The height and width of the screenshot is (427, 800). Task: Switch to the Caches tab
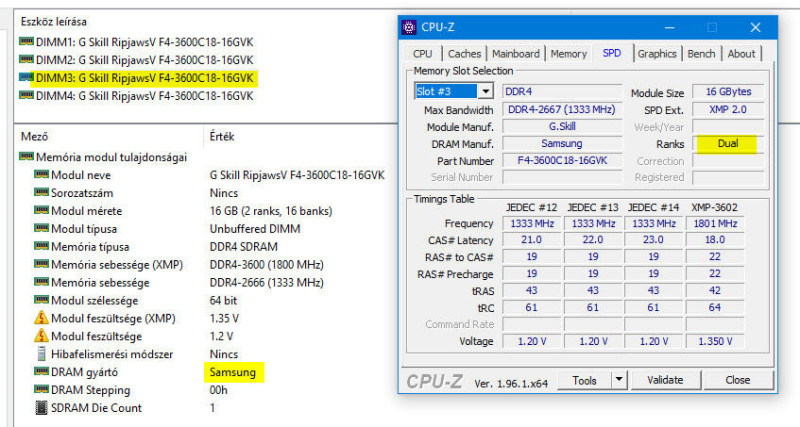[464, 54]
